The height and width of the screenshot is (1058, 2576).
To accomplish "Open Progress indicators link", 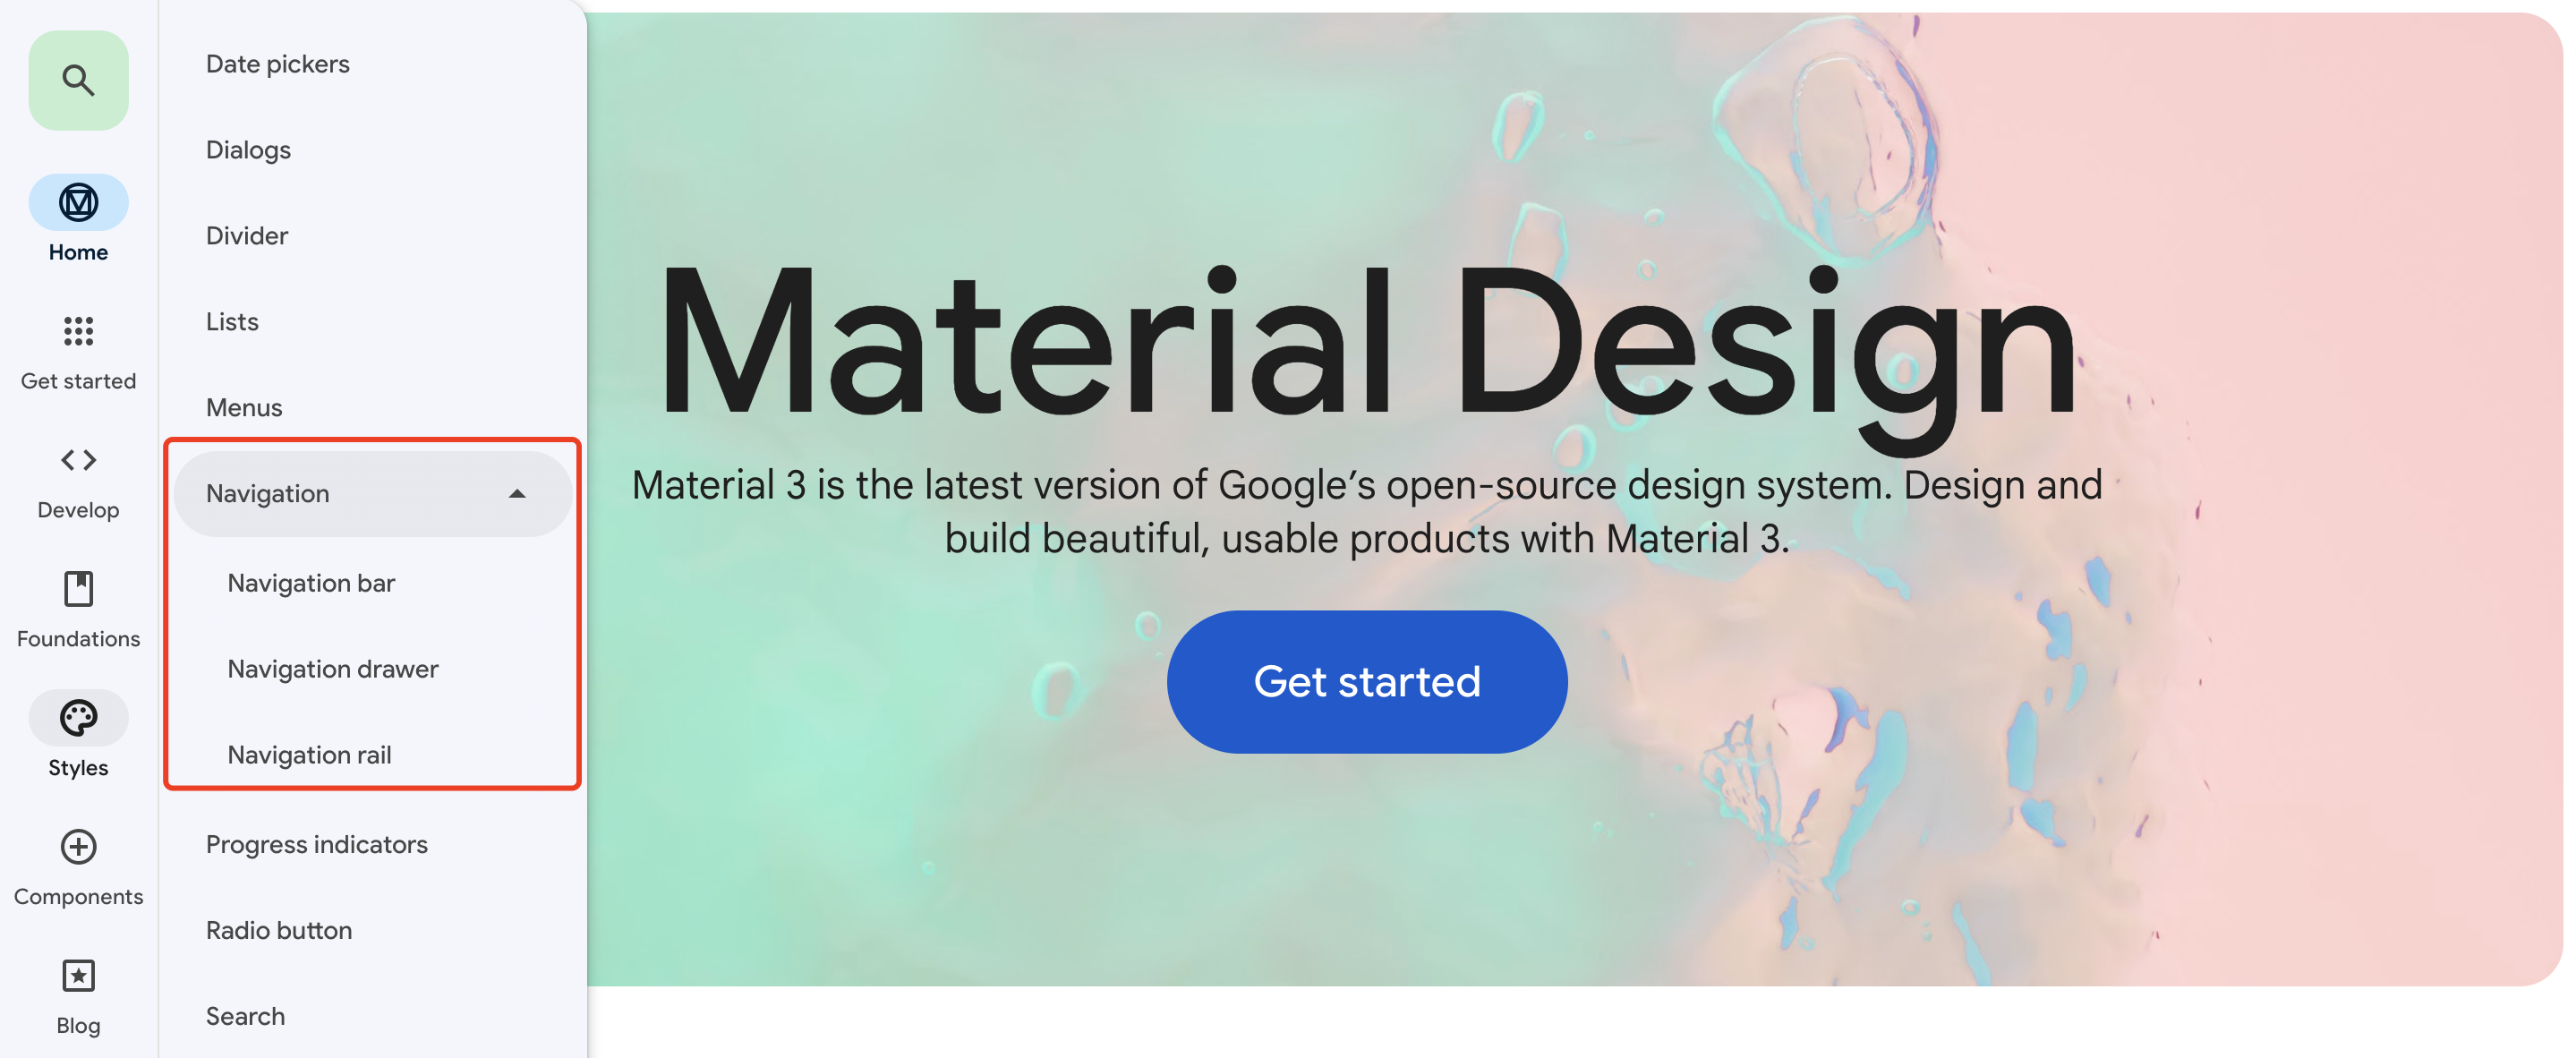I will (x=316, y=845).
